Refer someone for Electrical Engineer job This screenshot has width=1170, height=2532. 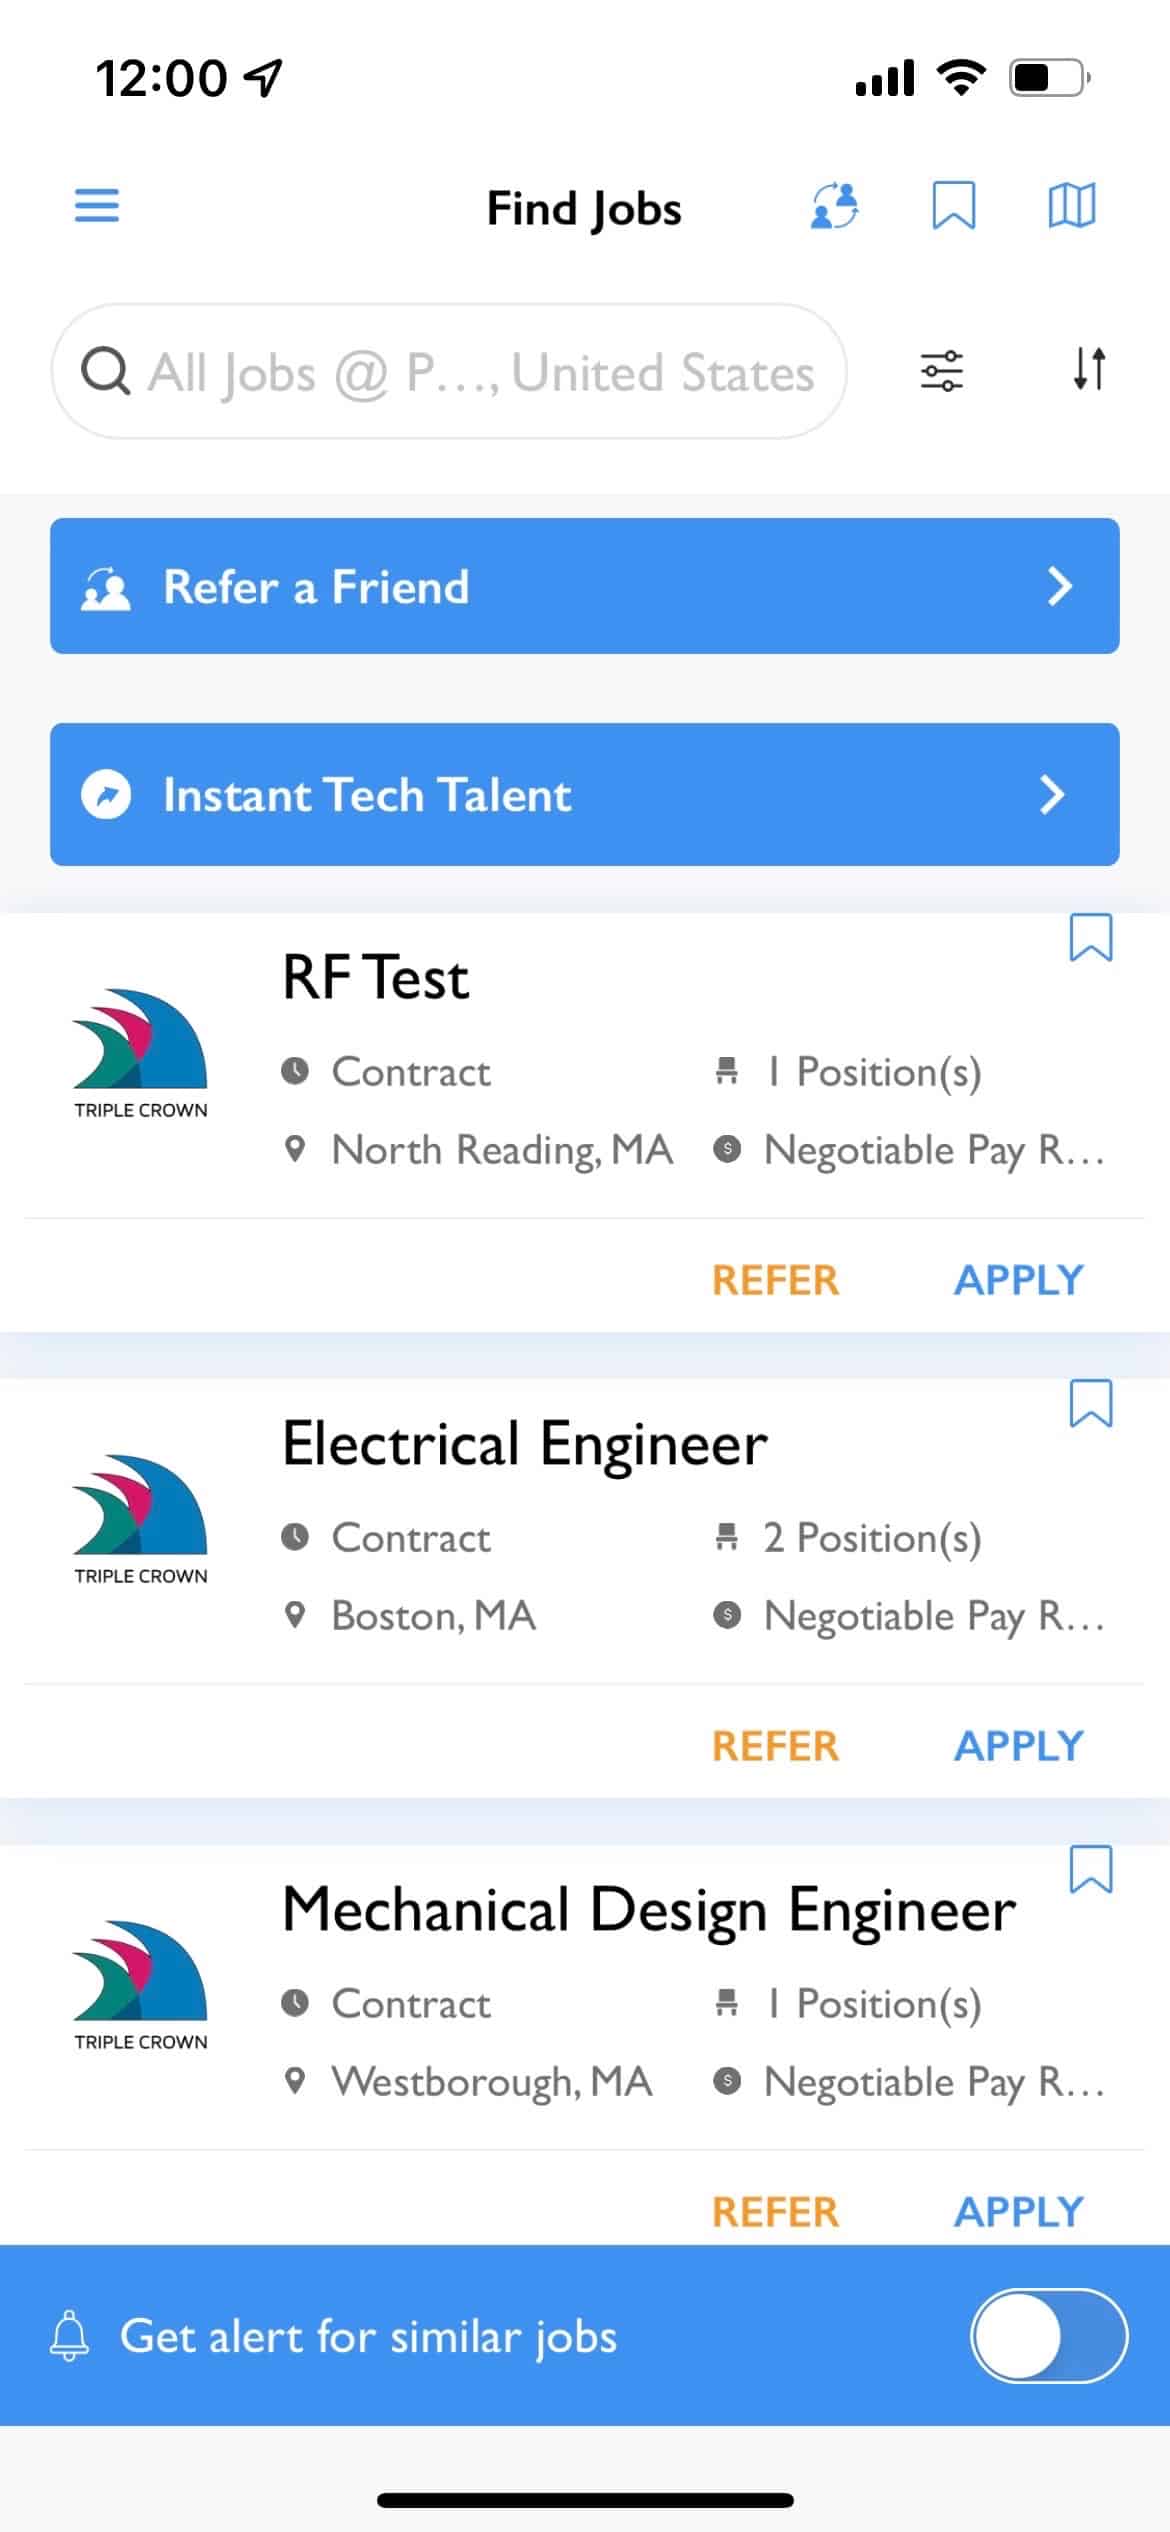pos(775,1746)
